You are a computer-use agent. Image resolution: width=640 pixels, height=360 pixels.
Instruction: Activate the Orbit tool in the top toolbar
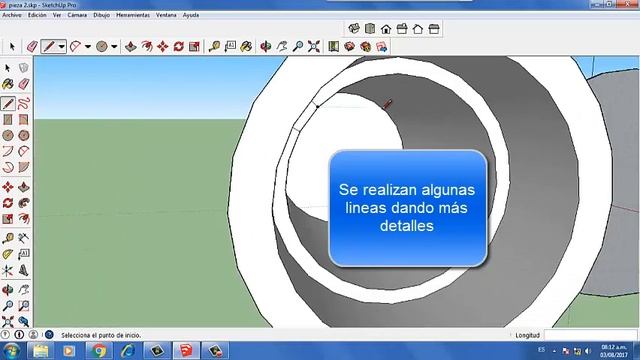[x=266, y=47]
